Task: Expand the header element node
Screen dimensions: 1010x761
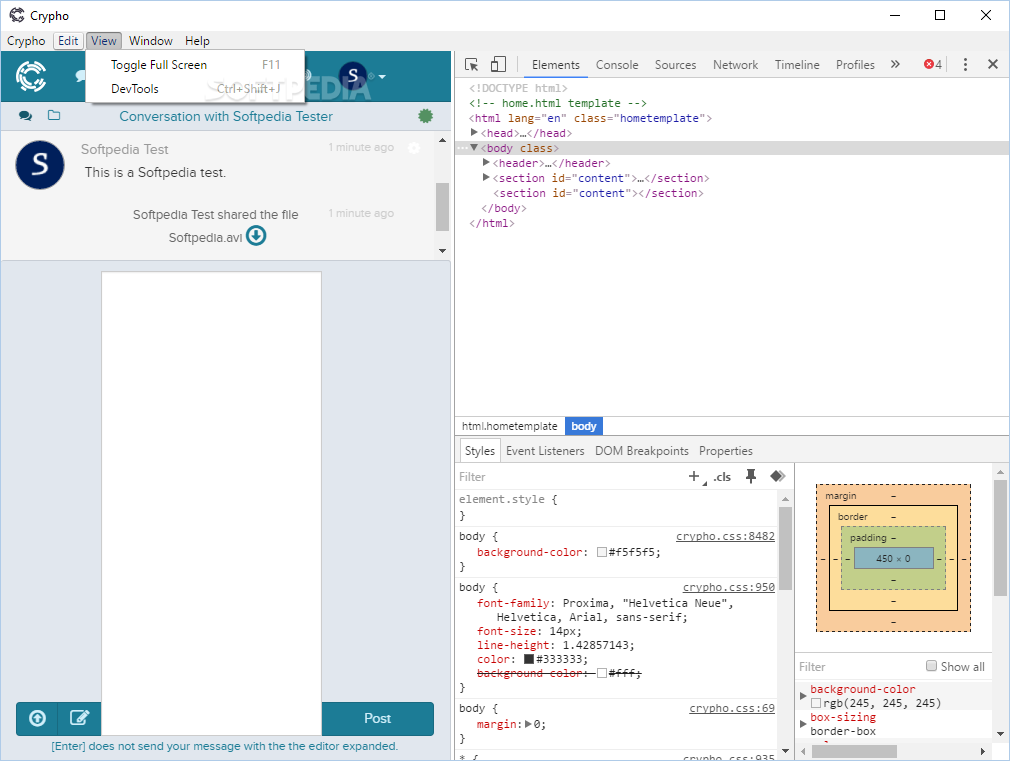Action: (x=486, y=163)
